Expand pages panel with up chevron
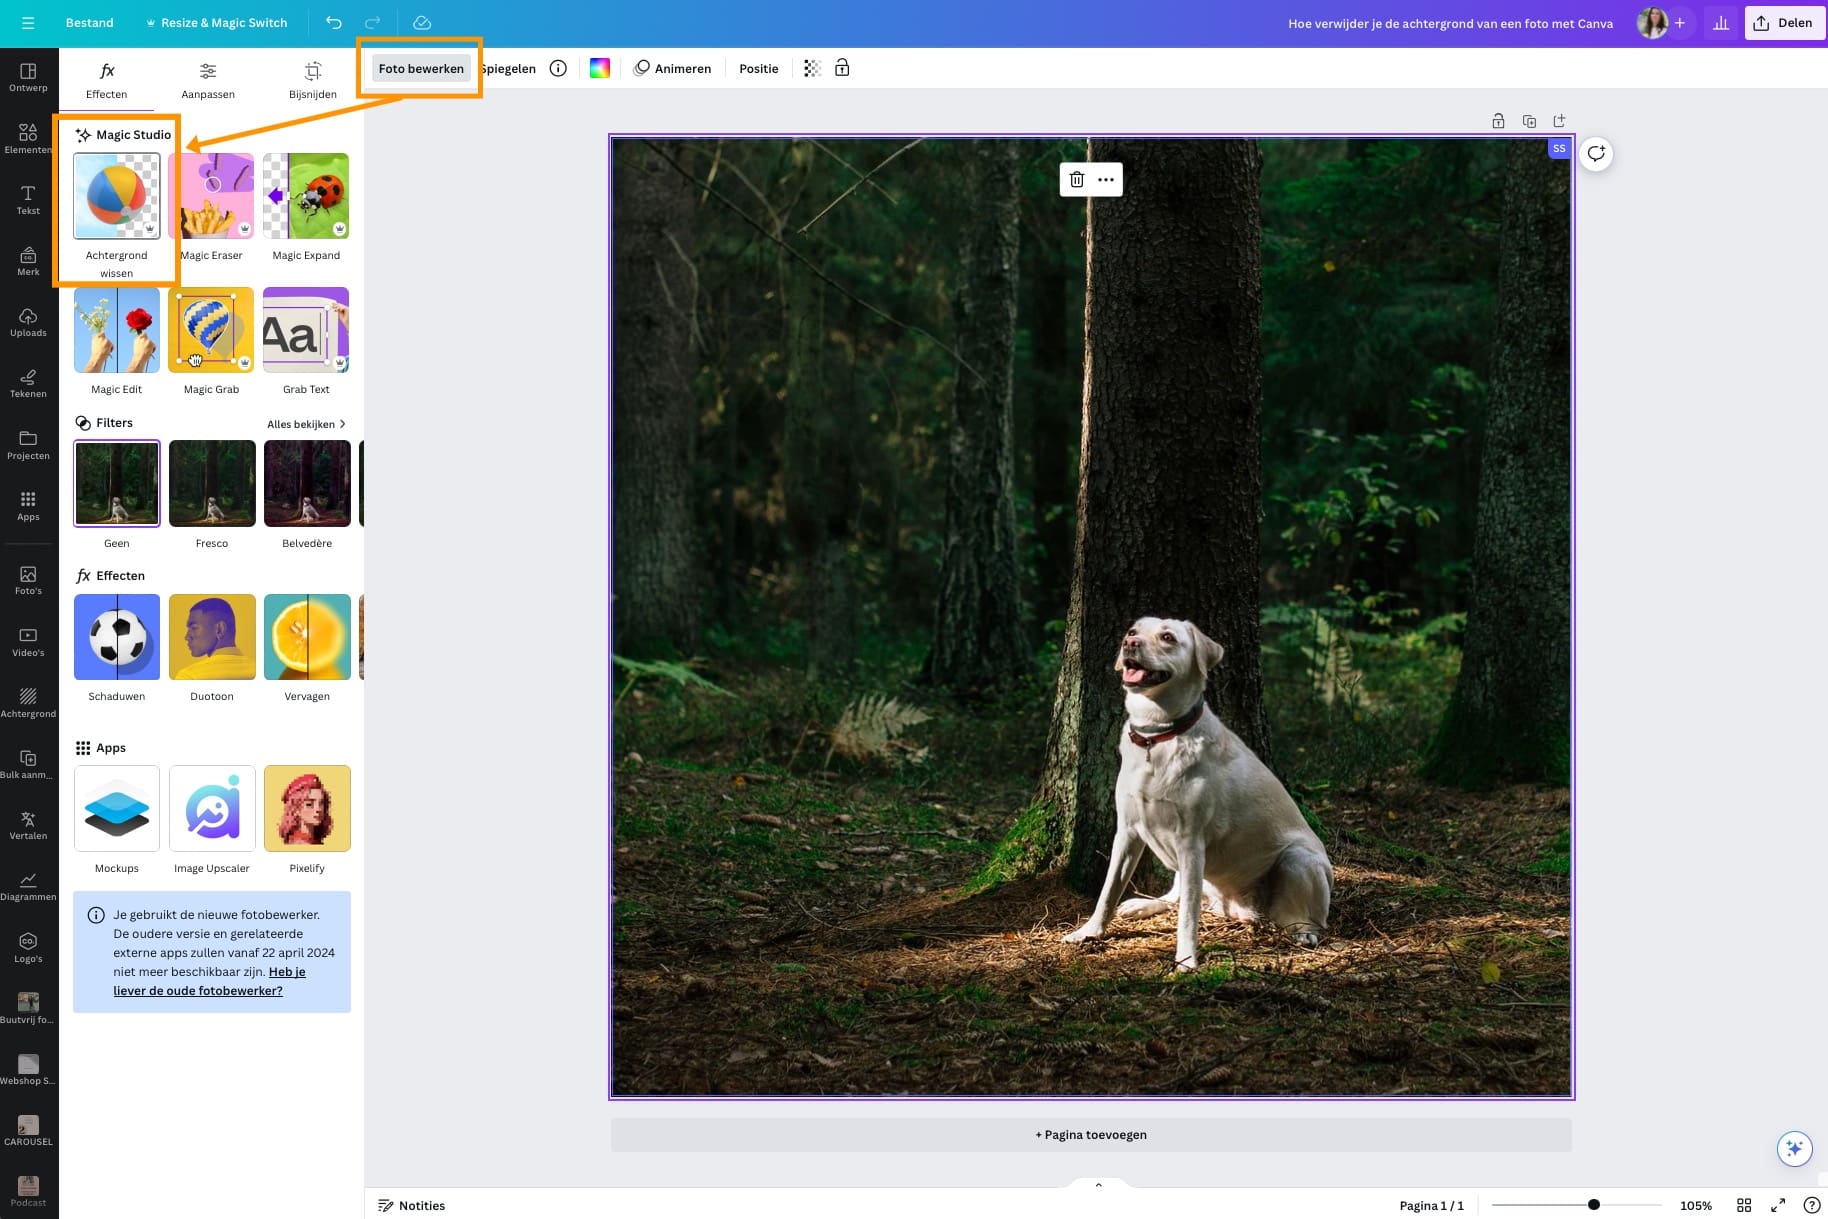1828x1219 pixels. [x=1098, y=1185]
